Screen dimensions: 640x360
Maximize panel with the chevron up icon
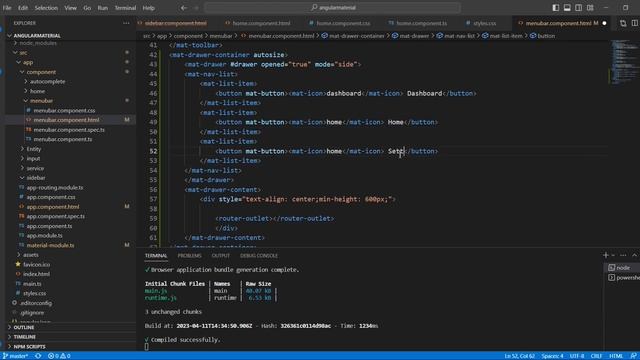634,255
